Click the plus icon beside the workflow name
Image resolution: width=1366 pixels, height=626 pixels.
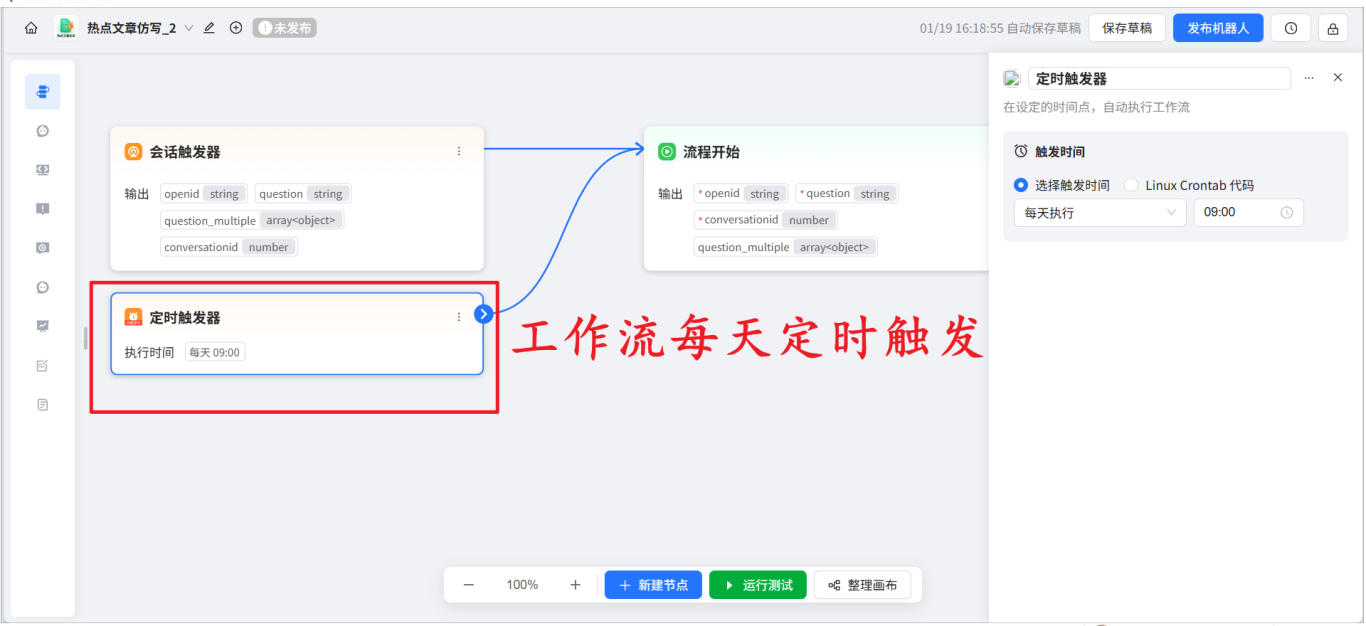point(236,27)
